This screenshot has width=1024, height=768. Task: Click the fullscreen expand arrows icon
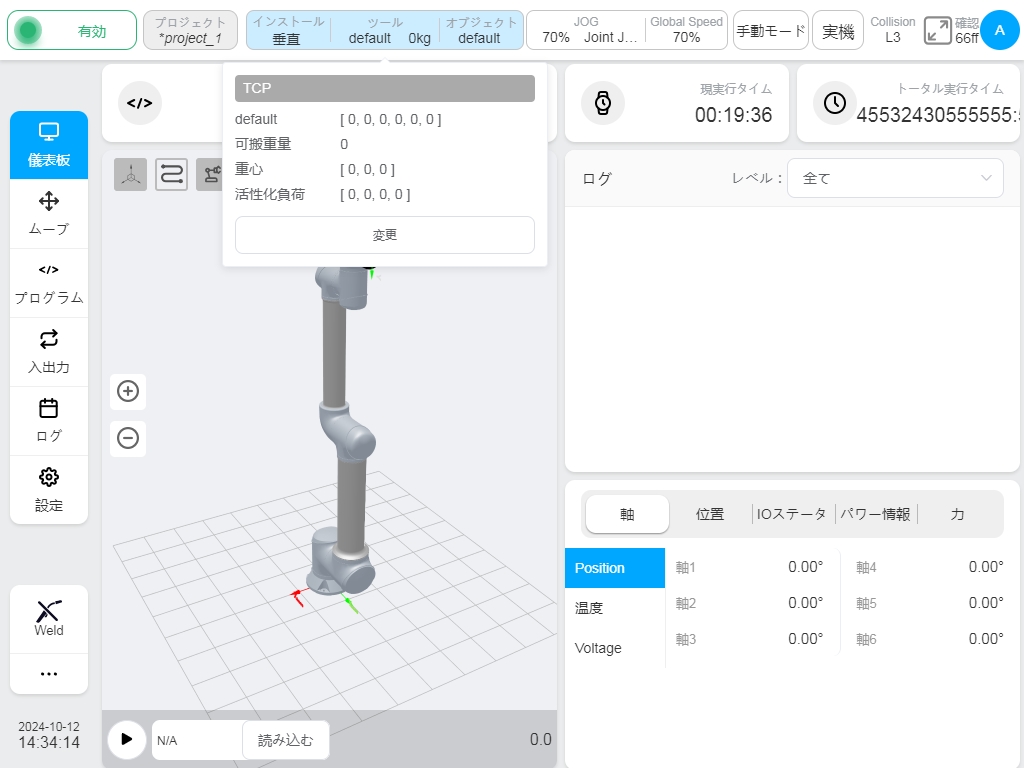coord(937,31)
